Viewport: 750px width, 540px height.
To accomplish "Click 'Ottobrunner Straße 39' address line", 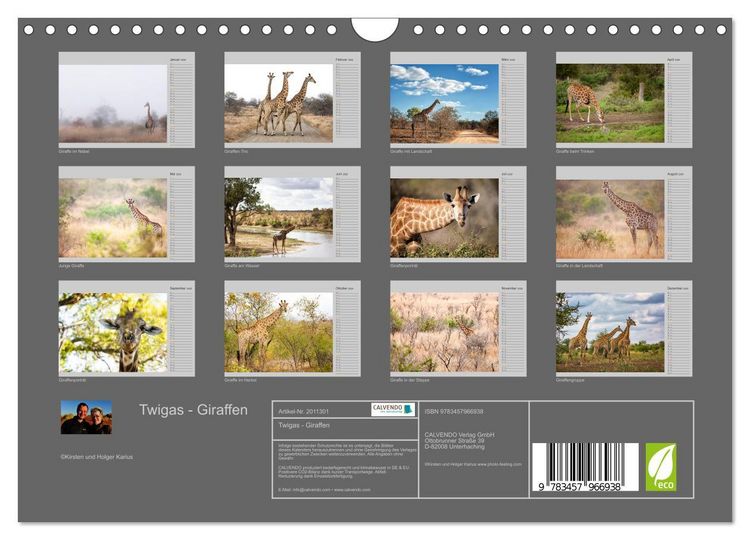I will pyautogui.click(x=454, y=441).
